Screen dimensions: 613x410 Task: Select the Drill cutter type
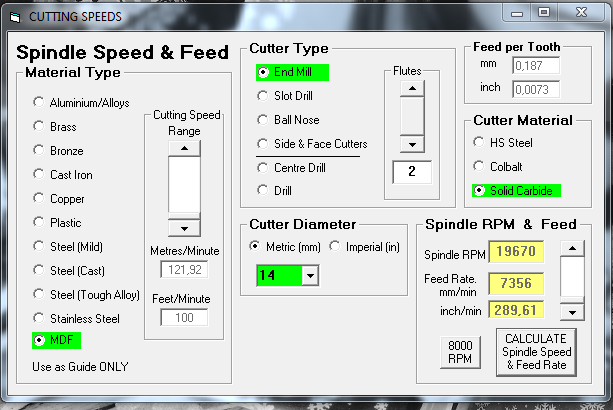pos(263,190)
